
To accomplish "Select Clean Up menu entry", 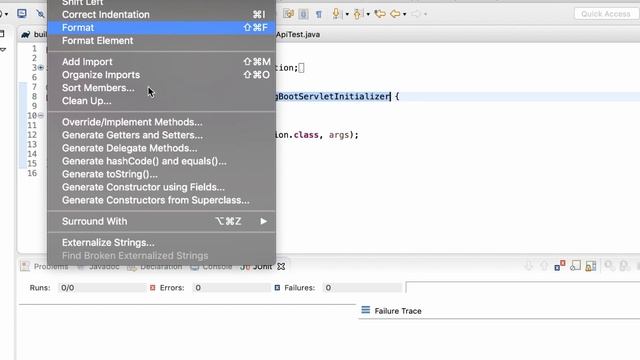I will (161, 101).
